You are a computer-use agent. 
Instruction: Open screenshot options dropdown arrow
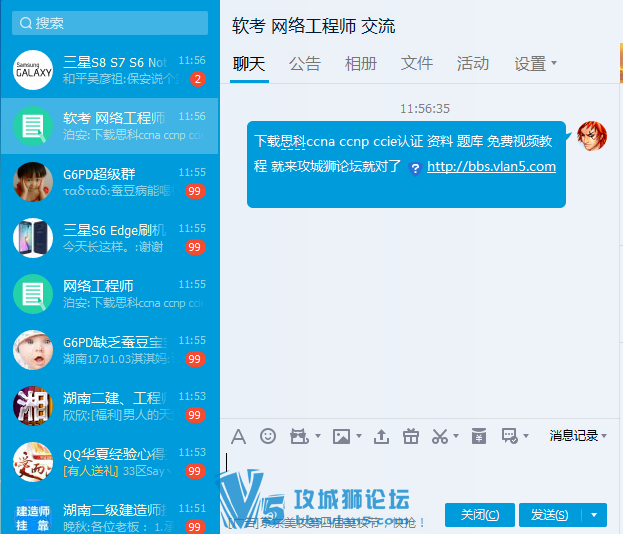(457, 437)
